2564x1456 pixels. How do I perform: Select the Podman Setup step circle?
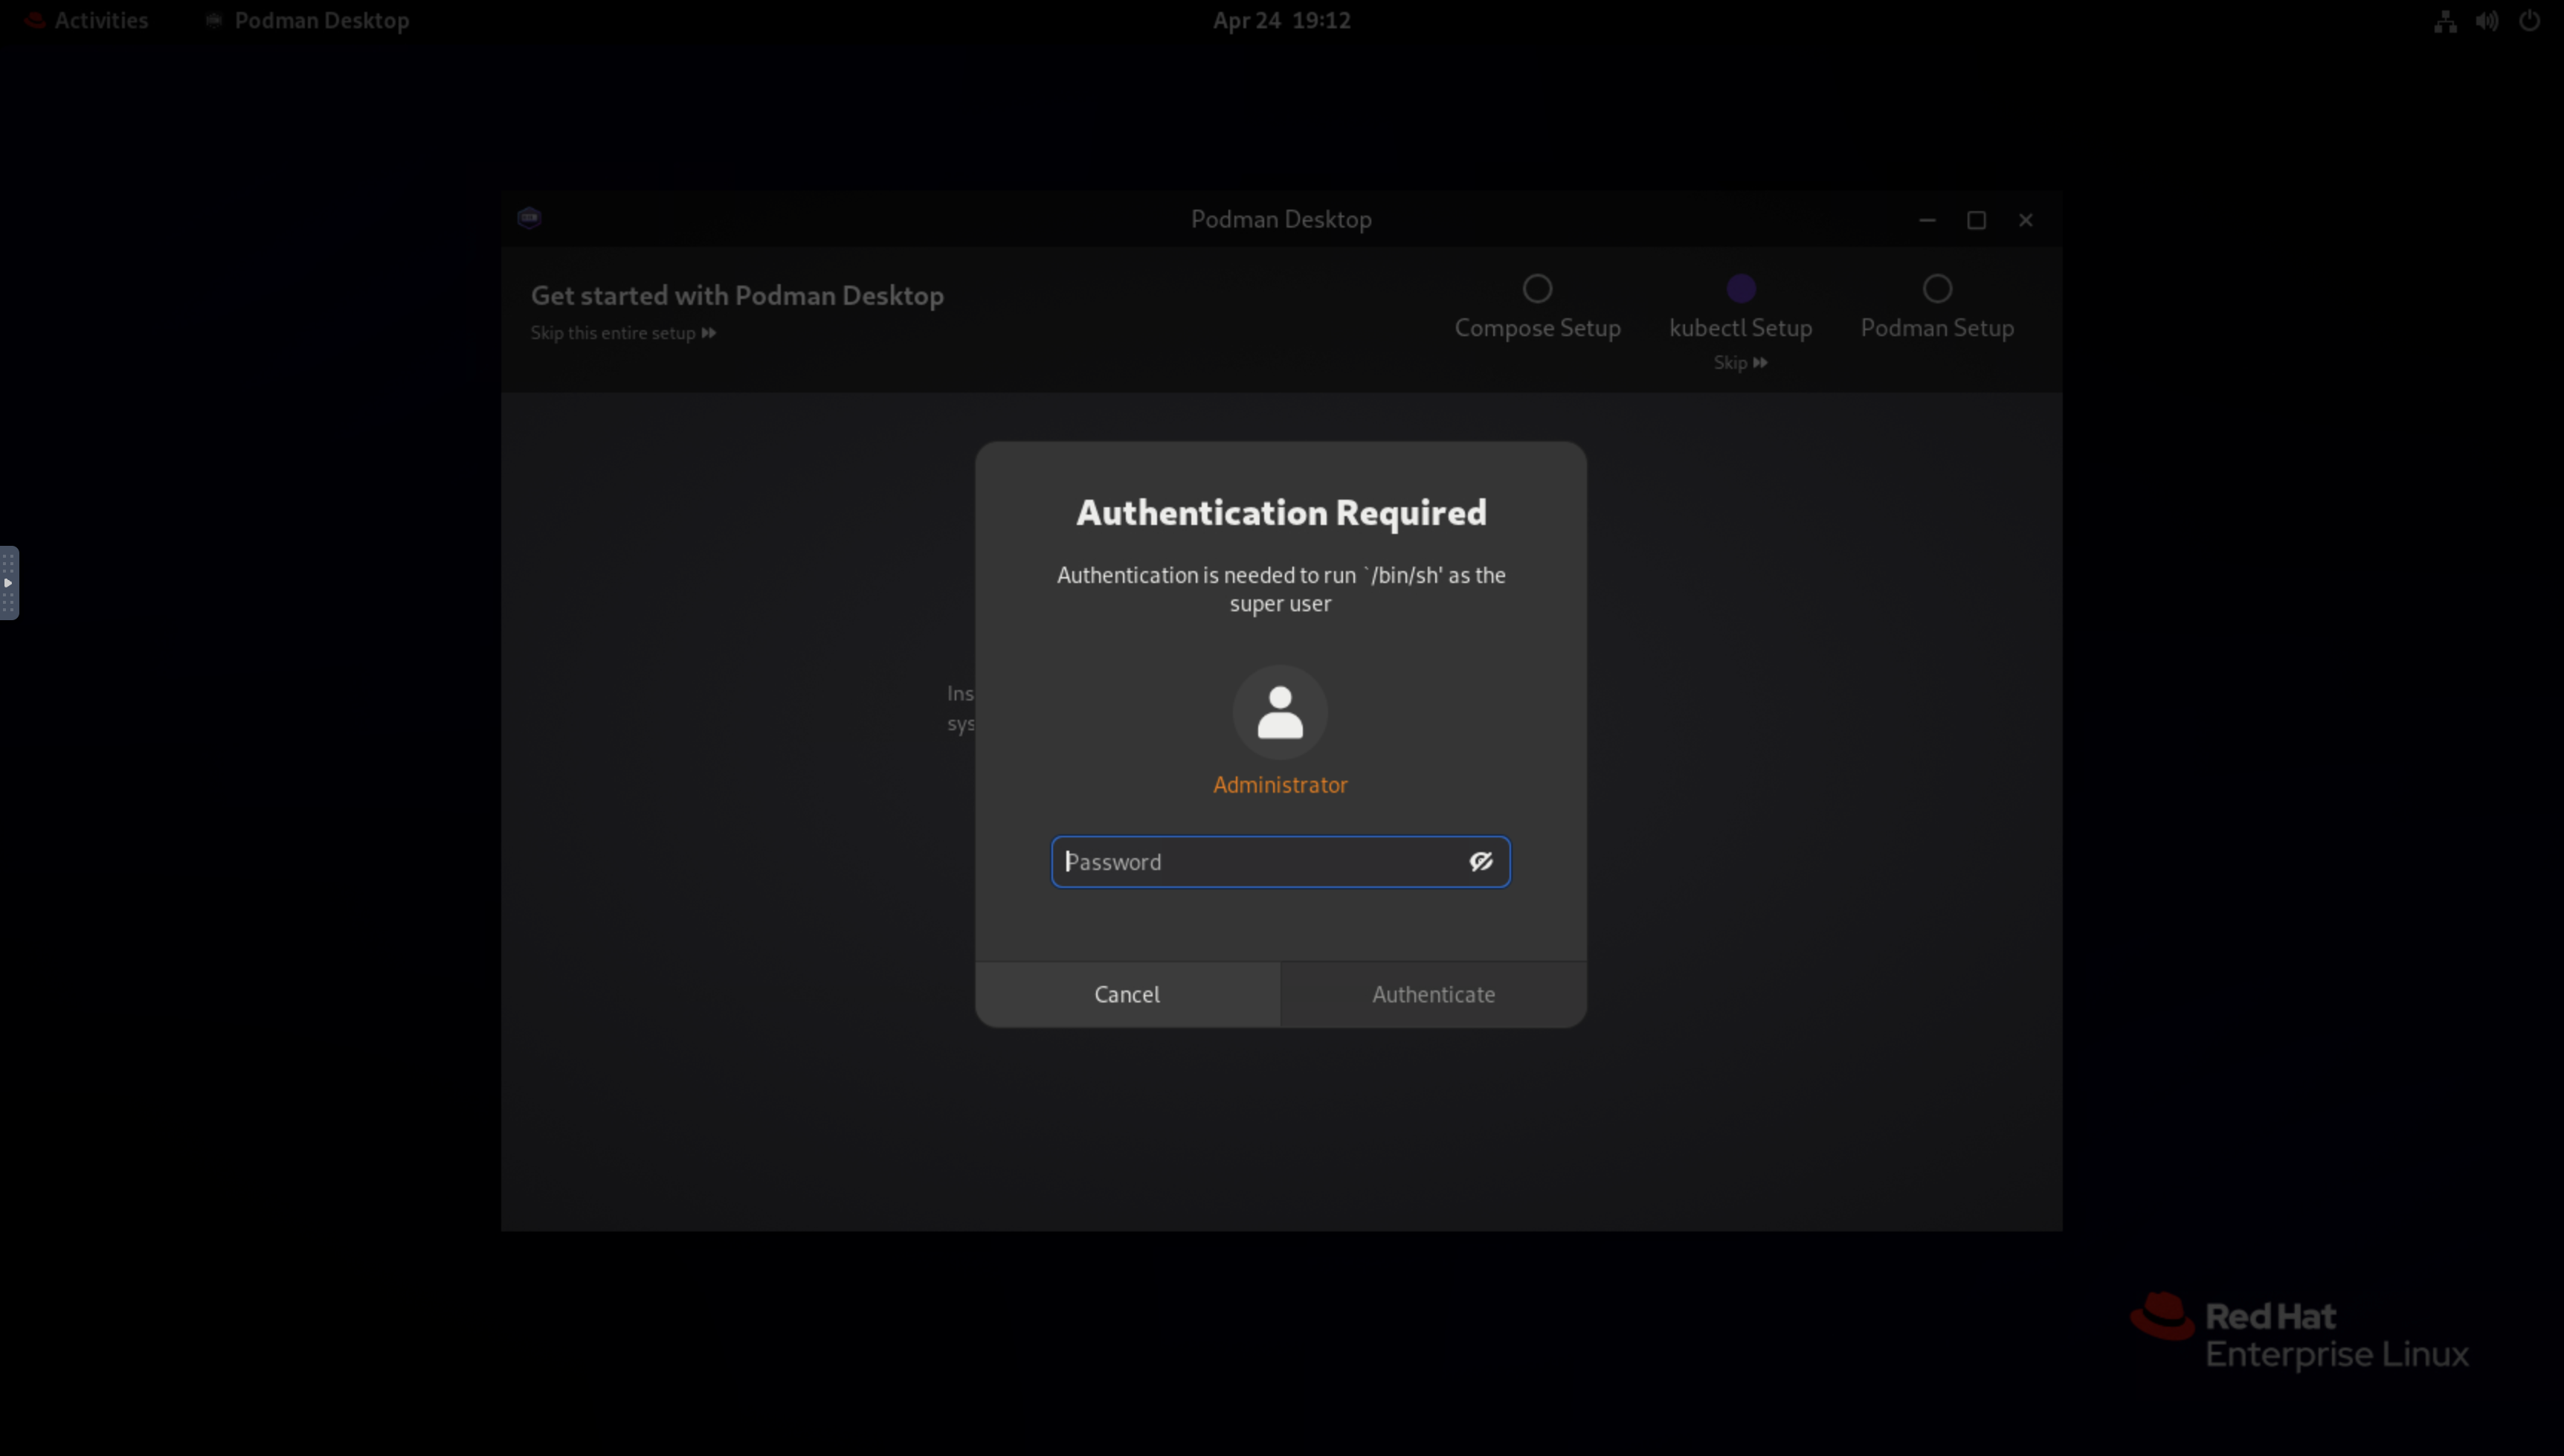1937,289
